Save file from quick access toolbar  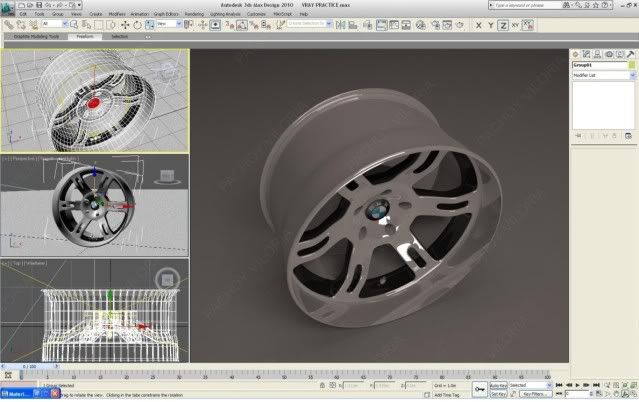pyautogui.click(x=39, y=5)
